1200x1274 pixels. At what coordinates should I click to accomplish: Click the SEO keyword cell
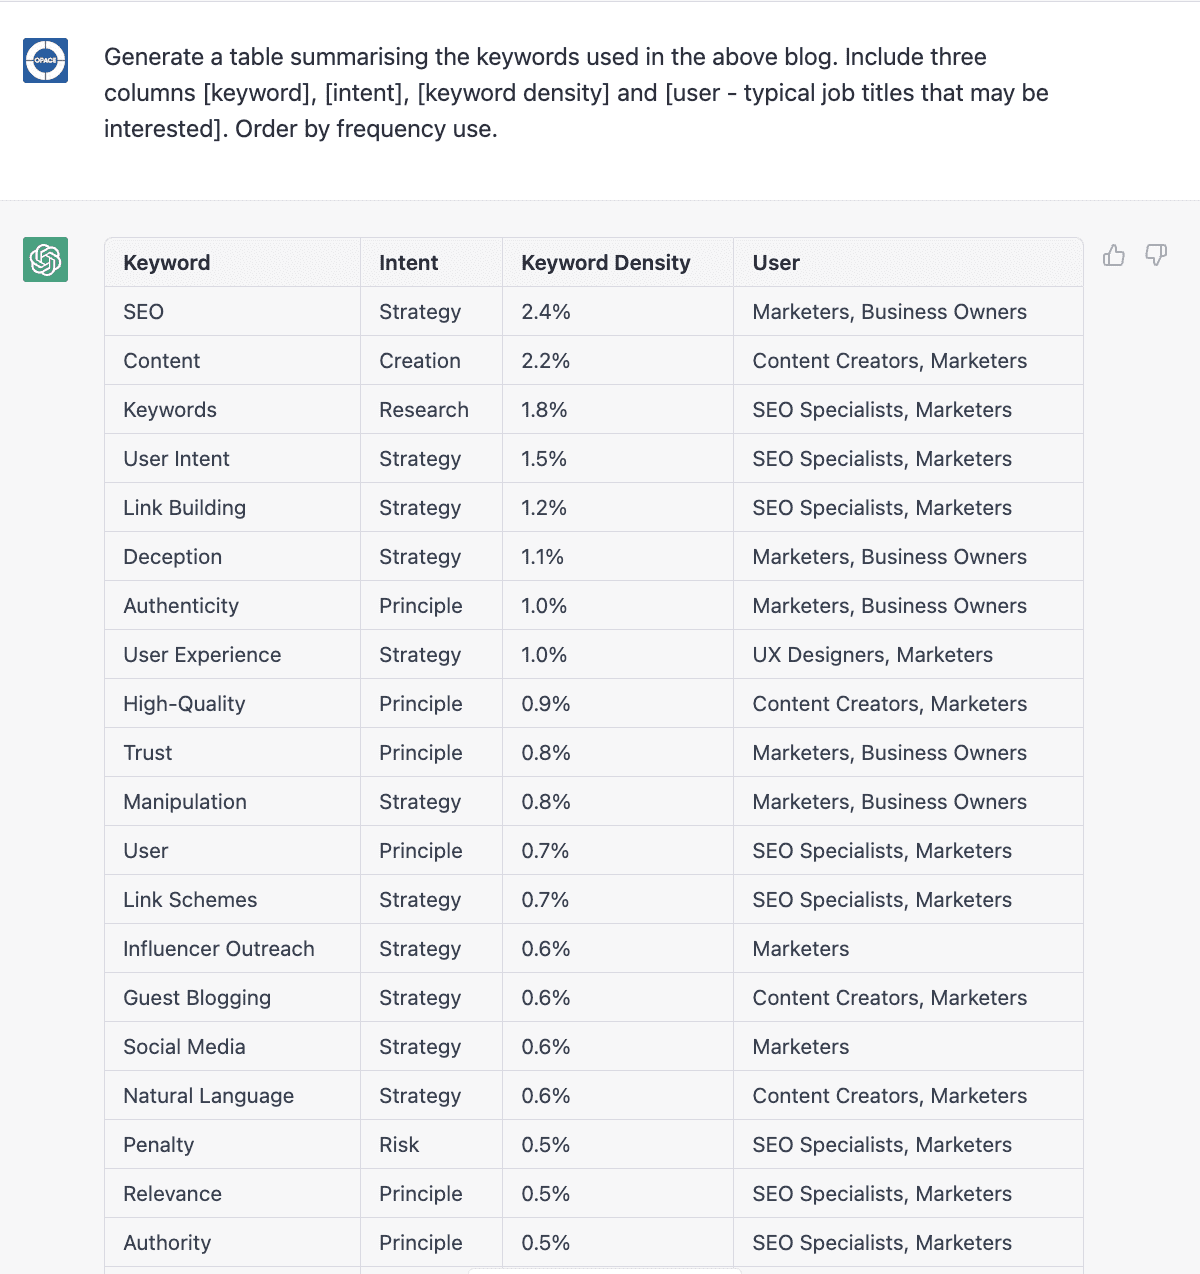[143, 311]
